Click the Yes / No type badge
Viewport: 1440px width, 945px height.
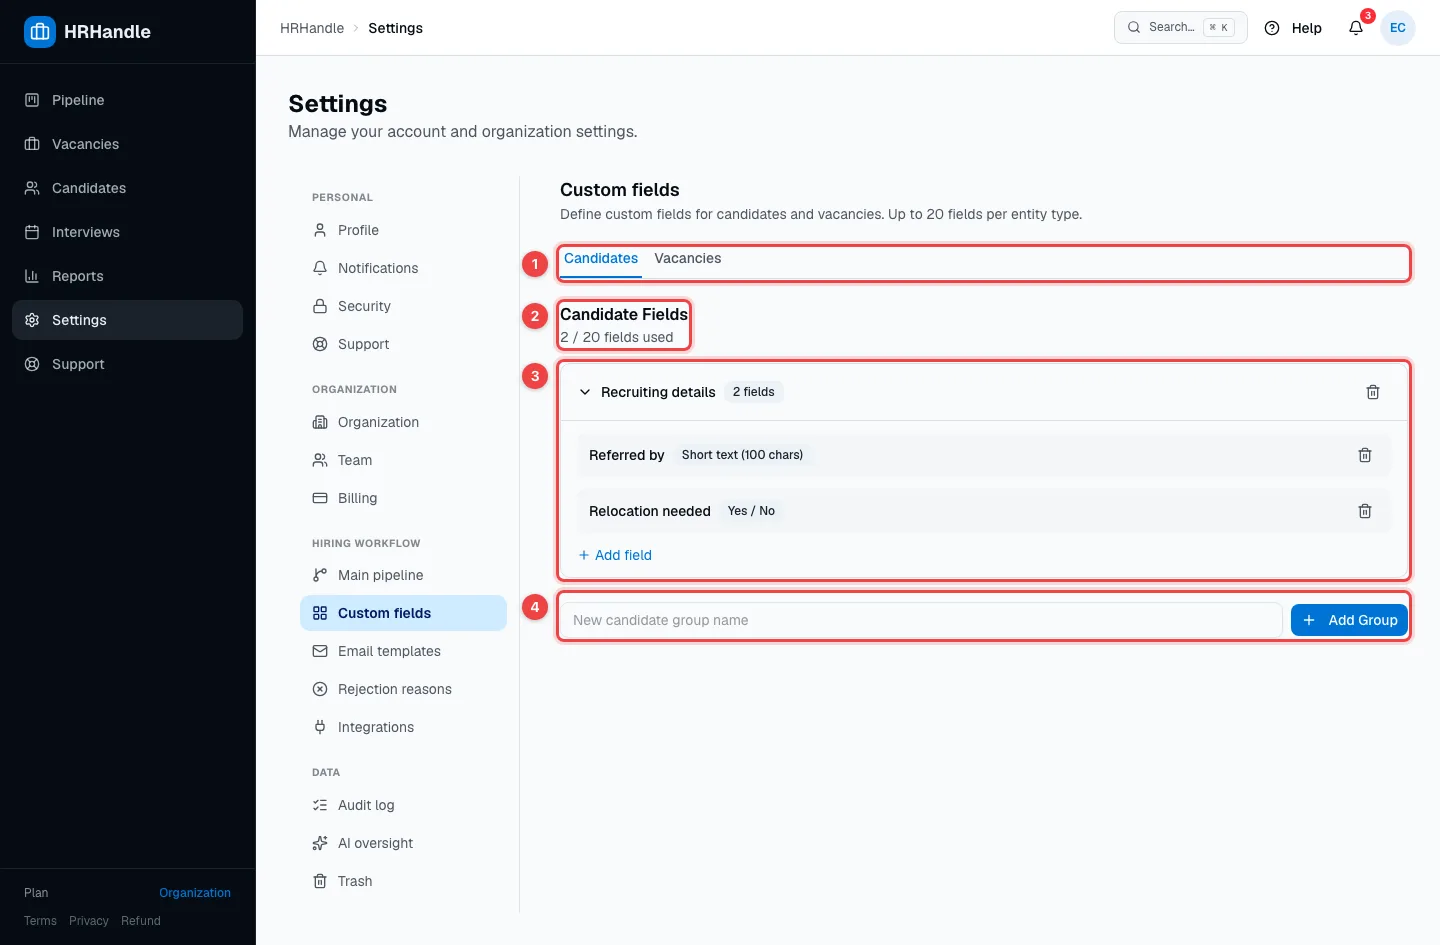click(751, 511)
